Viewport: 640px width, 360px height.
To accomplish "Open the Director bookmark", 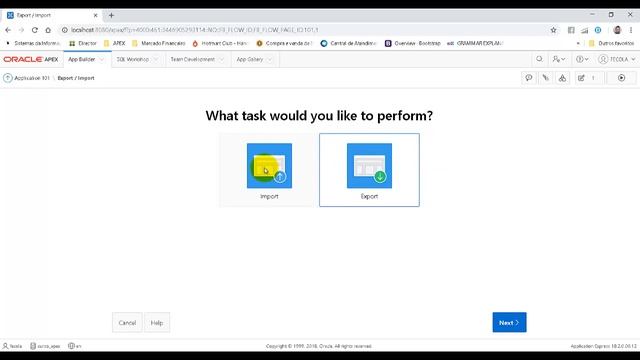I will click(83, 43).
